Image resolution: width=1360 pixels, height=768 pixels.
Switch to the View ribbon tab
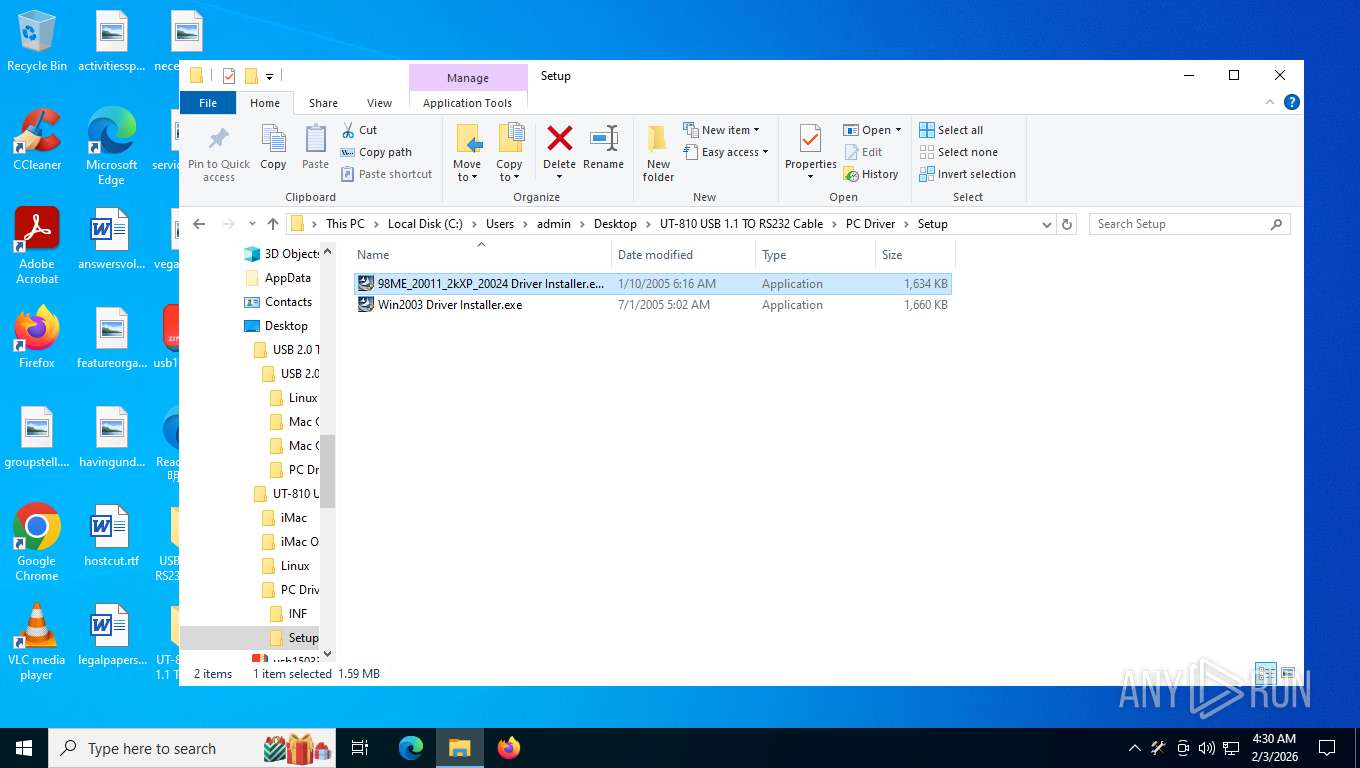click(x=379, y=103)
